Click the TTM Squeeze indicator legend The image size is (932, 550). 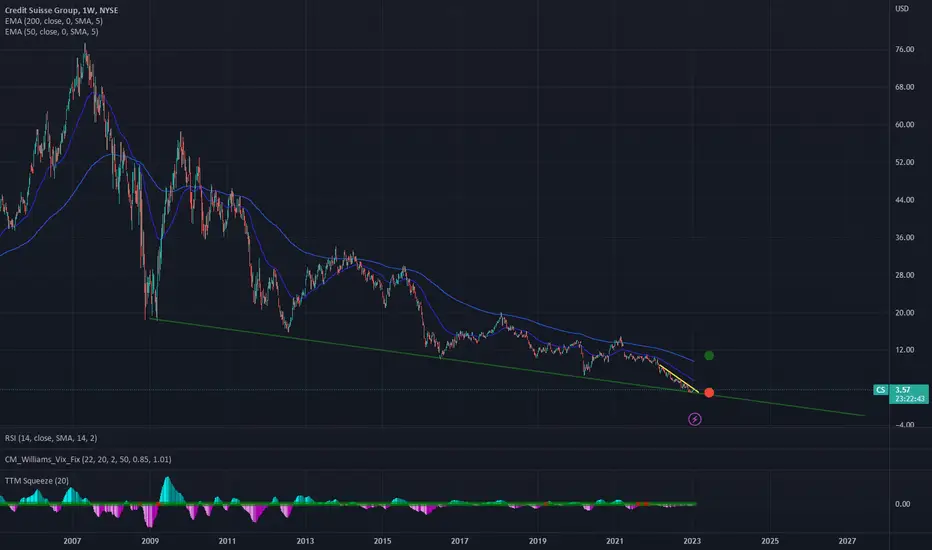[36, 480]
